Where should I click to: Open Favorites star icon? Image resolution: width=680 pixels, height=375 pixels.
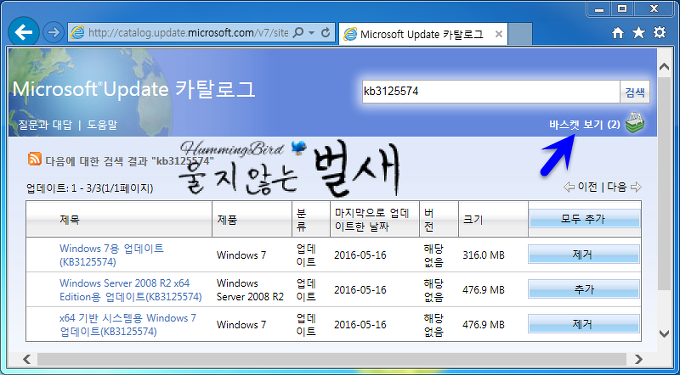point(638,33)
